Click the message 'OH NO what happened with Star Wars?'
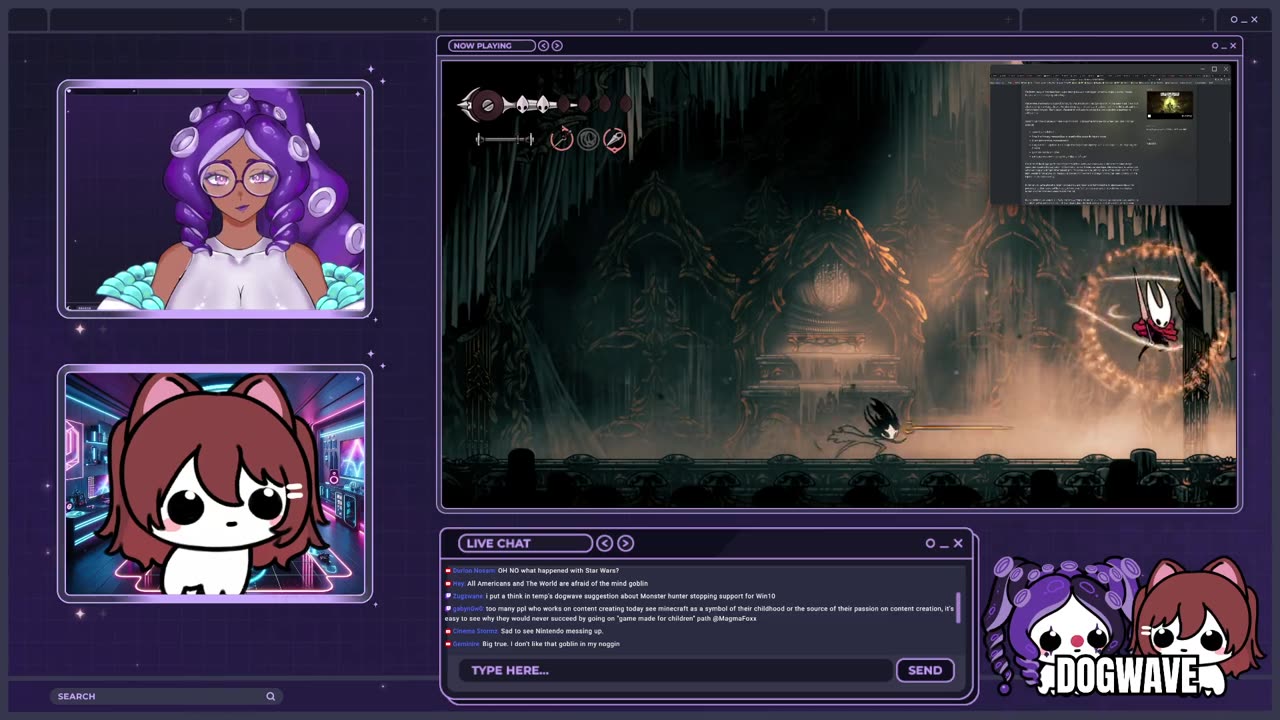Viewport: 1280px width, 720px height. [x=558, y=570]
